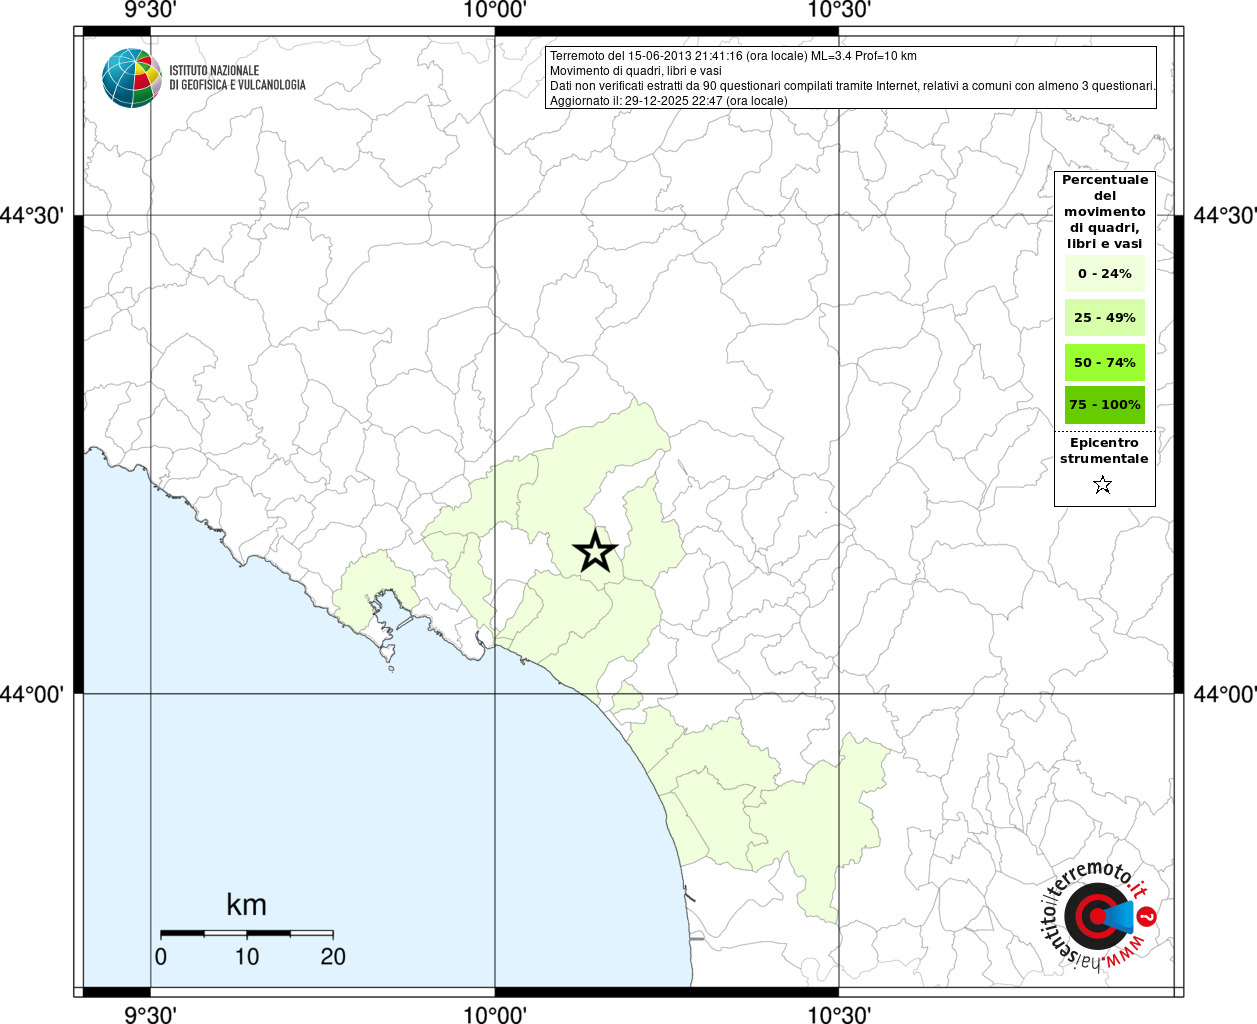This screenshot has height=1024, width=1257.
Task: Click the haisentitoilterremoto.it target logo
Action: click(x=1098, y=916)
